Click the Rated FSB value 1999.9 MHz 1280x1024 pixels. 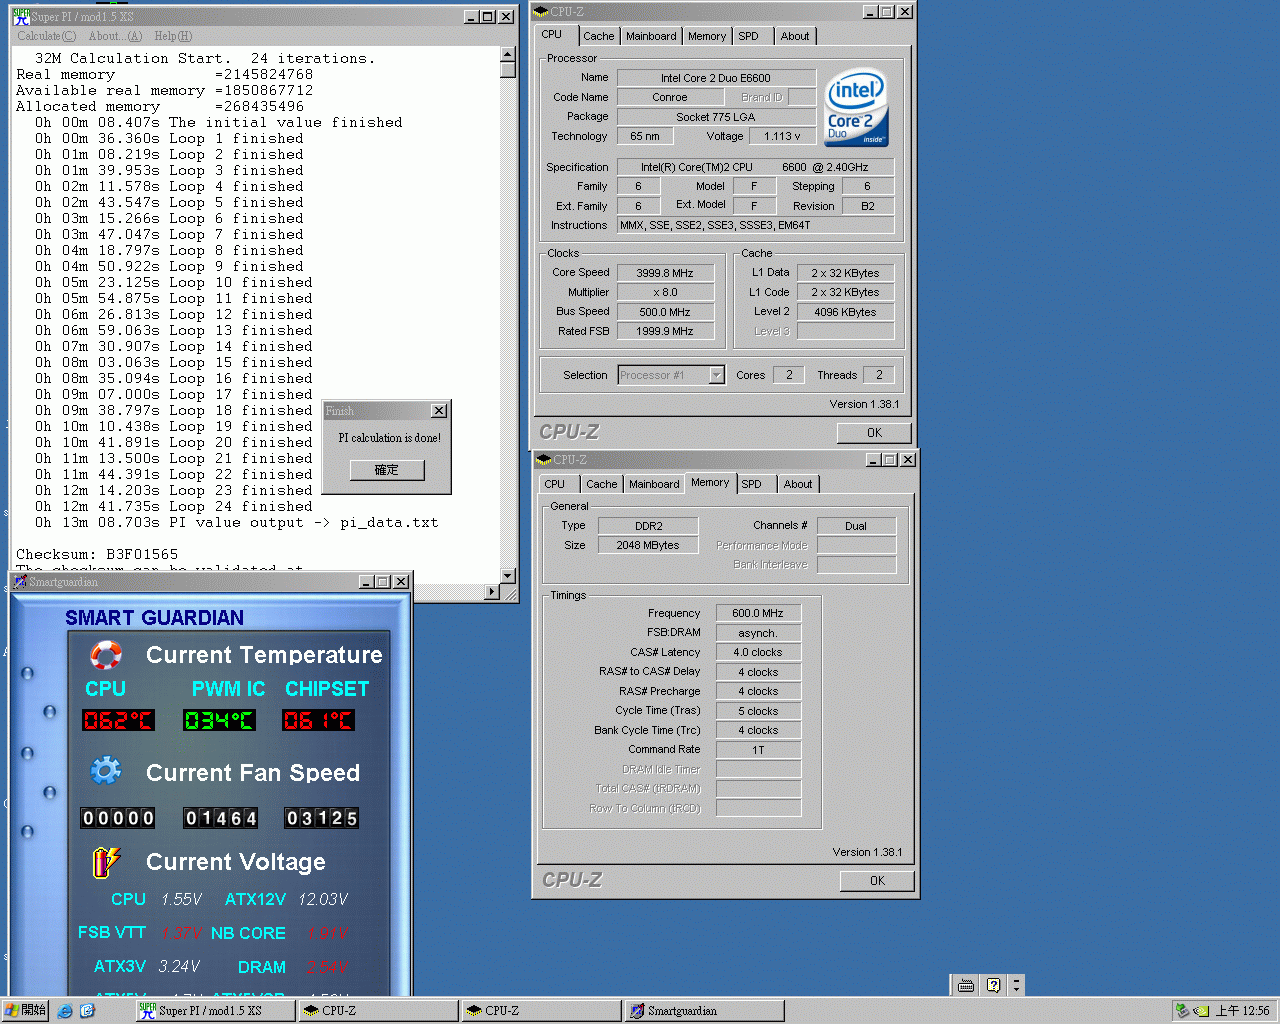[665, 331]
